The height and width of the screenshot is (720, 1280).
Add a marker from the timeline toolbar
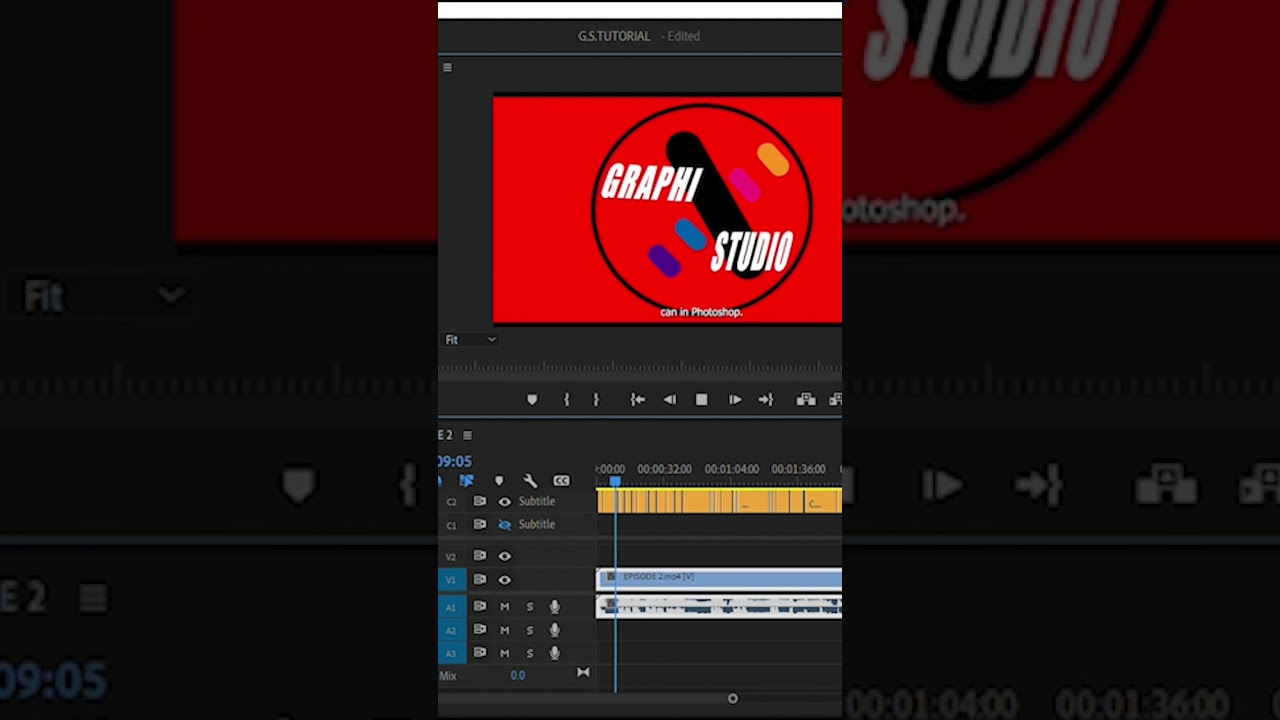499,481
